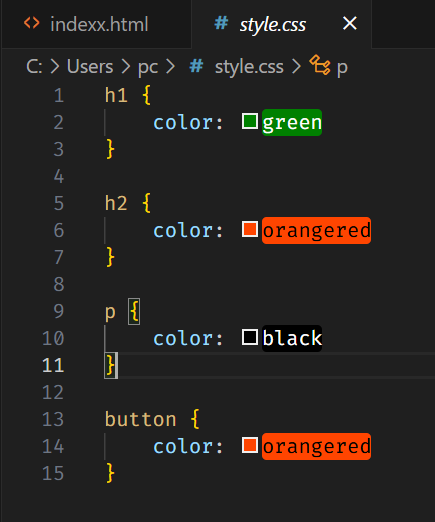The image size is (435, 522).
Task: Open the style.css breadcrumb item
Action: click(x=249, y=67)
